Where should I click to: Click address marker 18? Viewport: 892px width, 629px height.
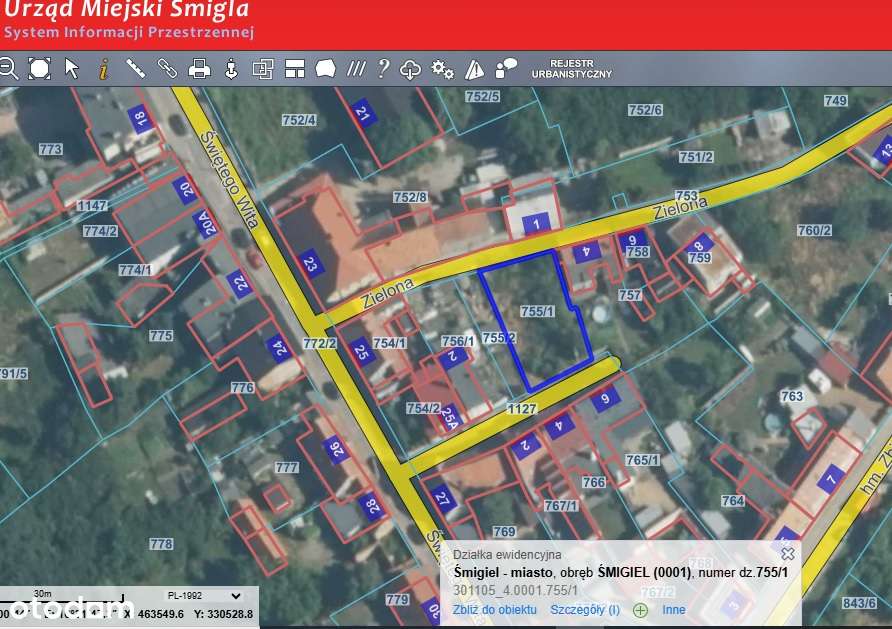[x=140, y=119]
